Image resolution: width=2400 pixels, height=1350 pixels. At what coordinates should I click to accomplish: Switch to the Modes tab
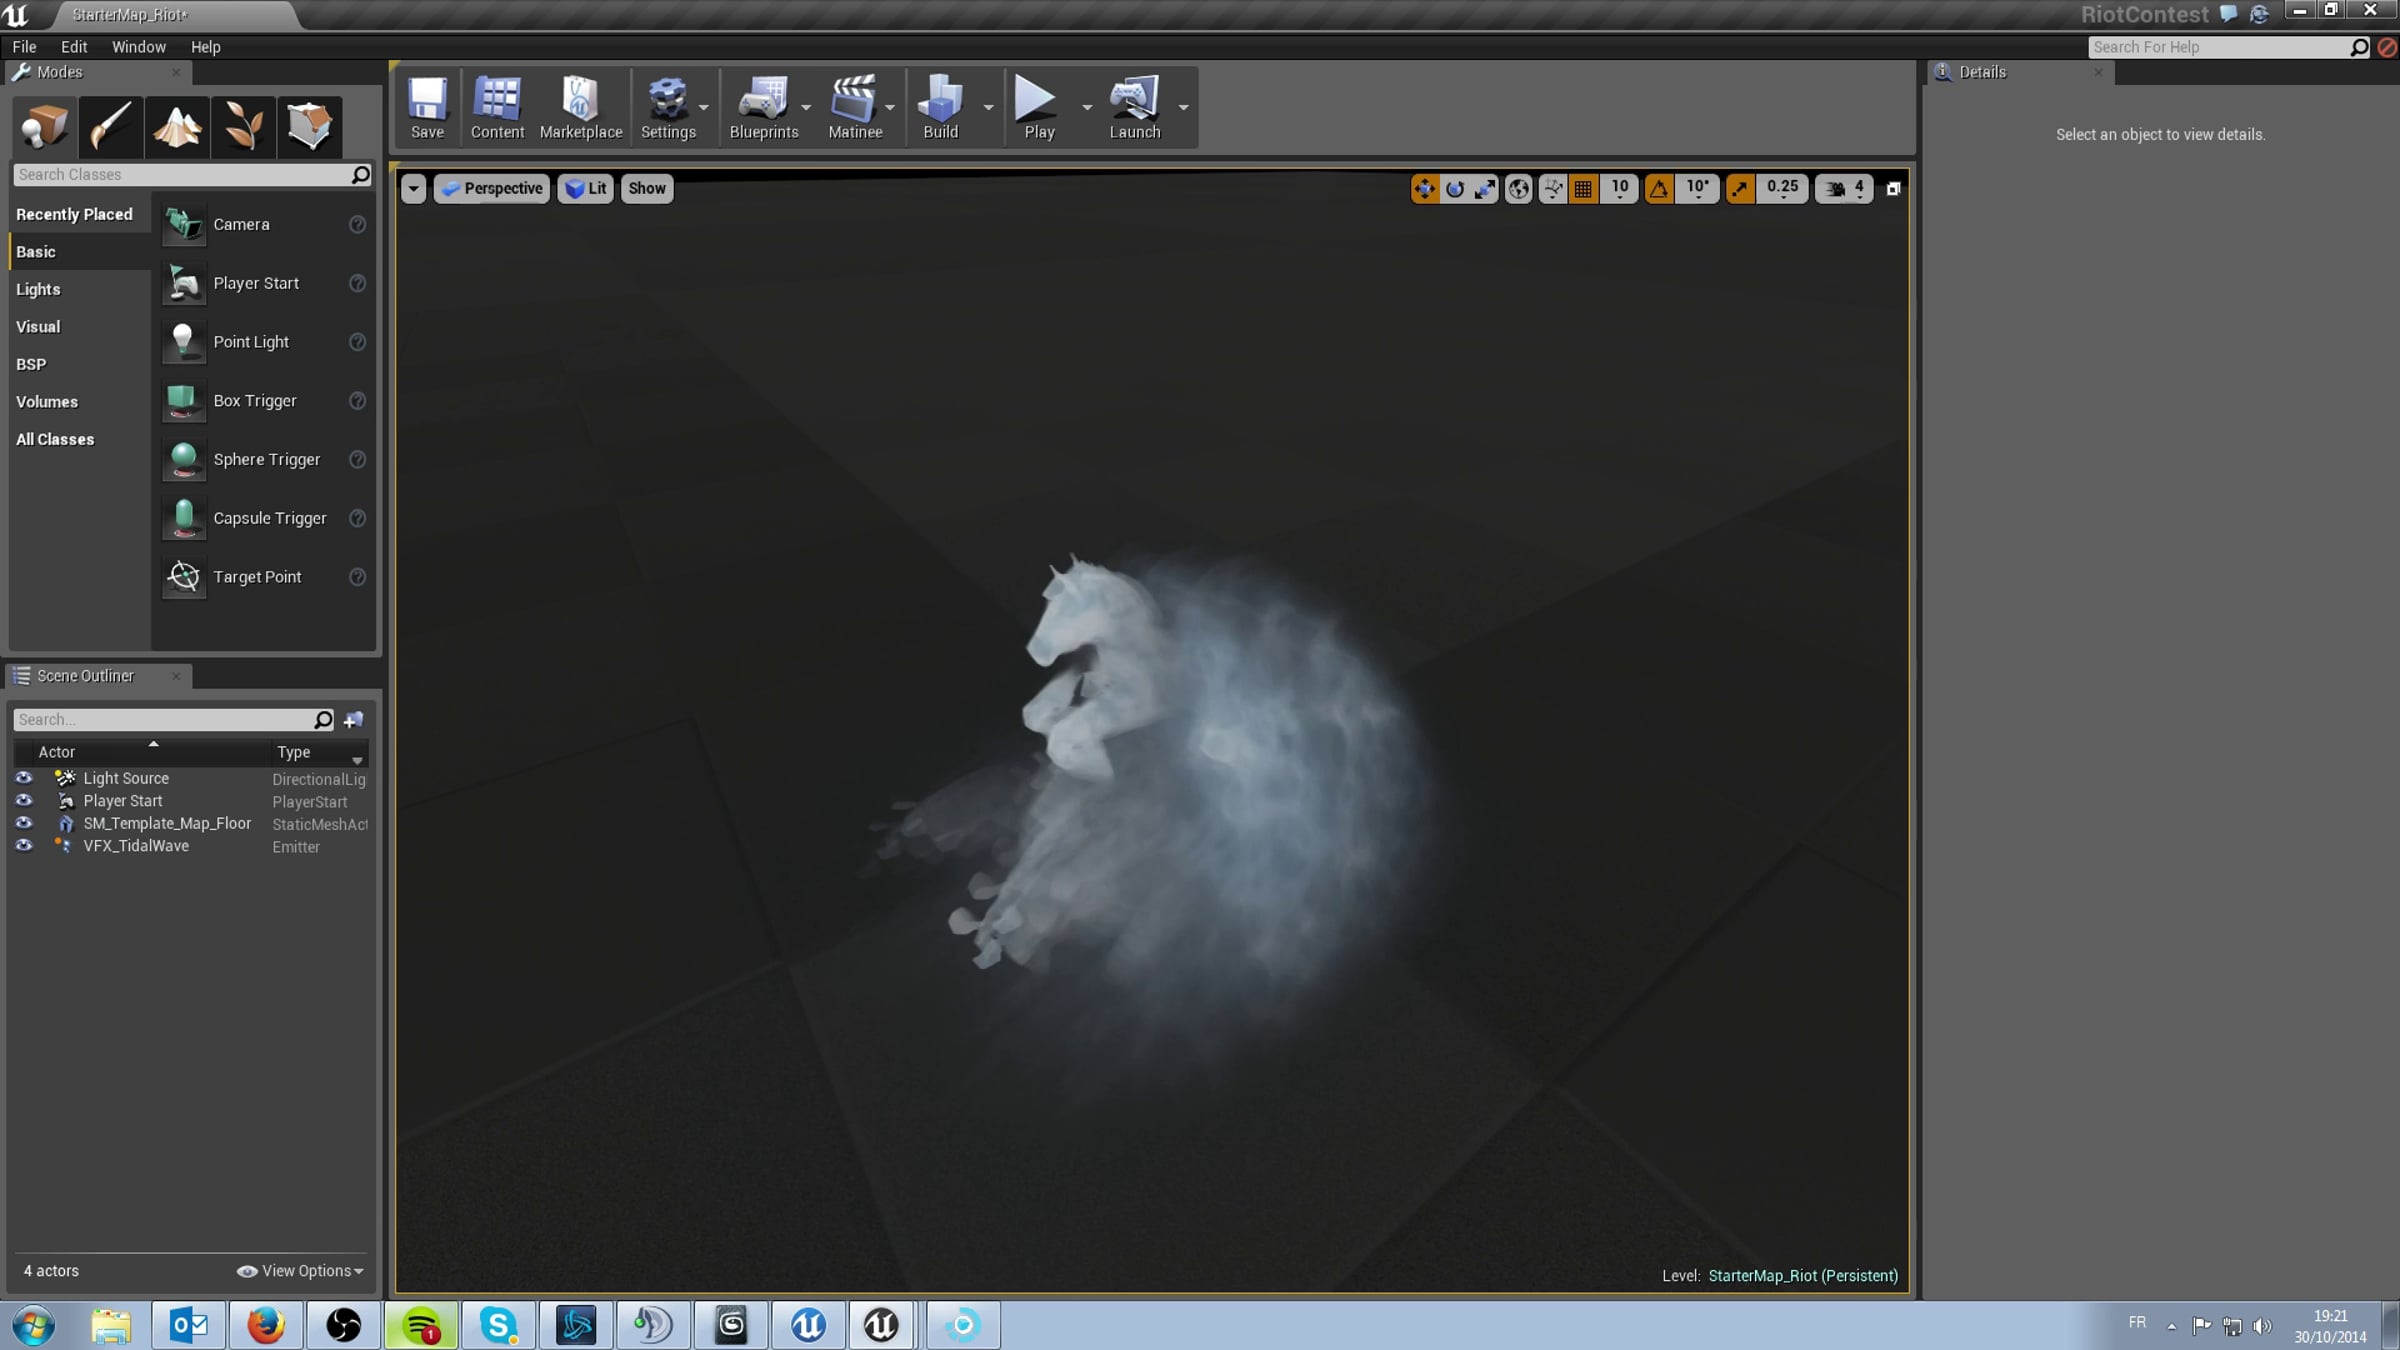(x=98, y=72)
